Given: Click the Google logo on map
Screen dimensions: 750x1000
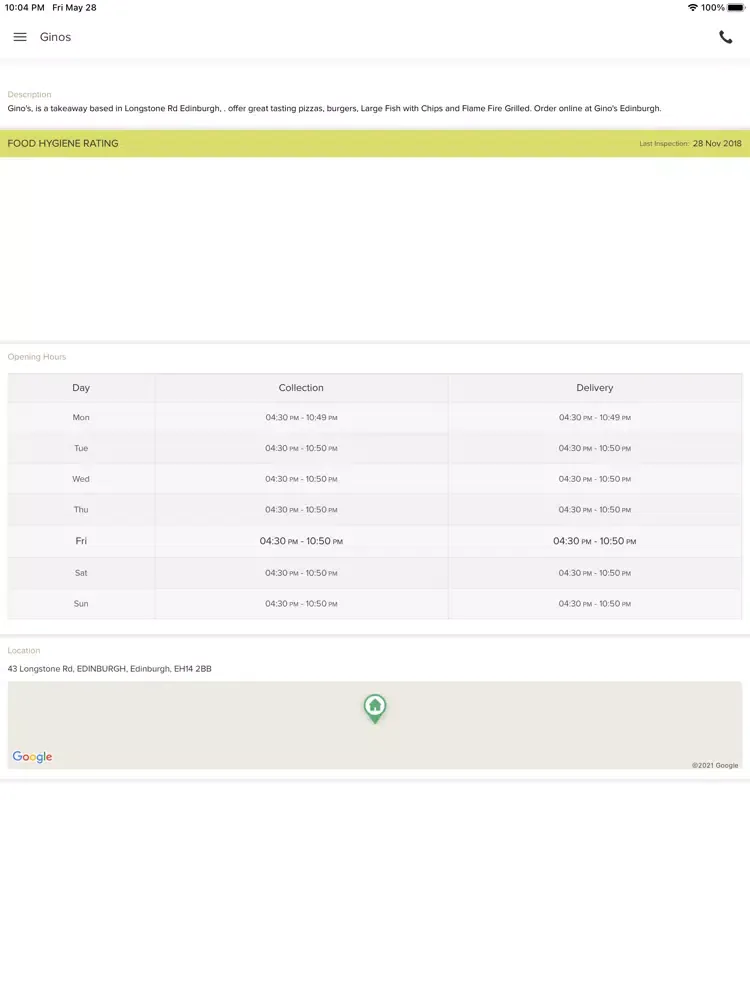Looking at the screenshot, I should click(33, 757).
